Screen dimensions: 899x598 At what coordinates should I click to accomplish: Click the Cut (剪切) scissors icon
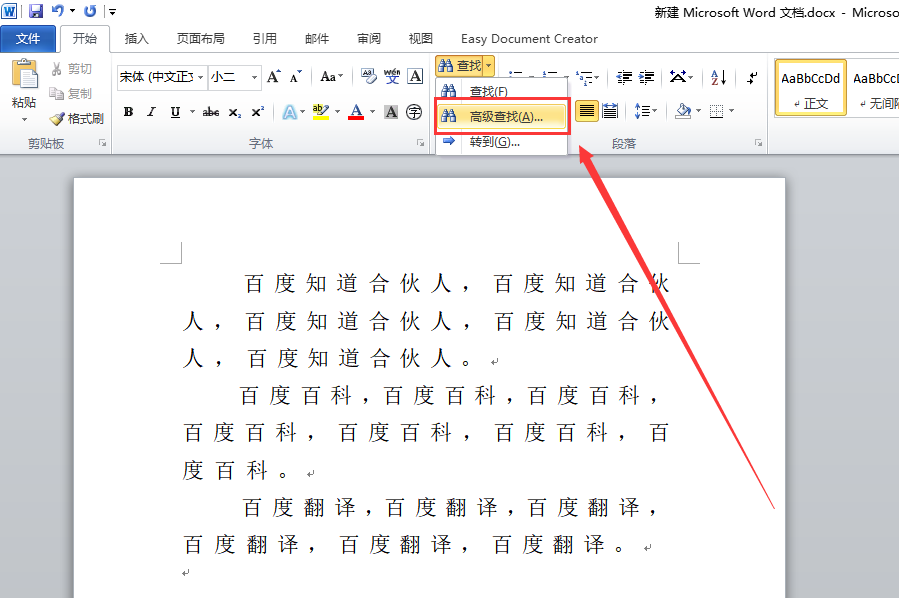[56, 69]
